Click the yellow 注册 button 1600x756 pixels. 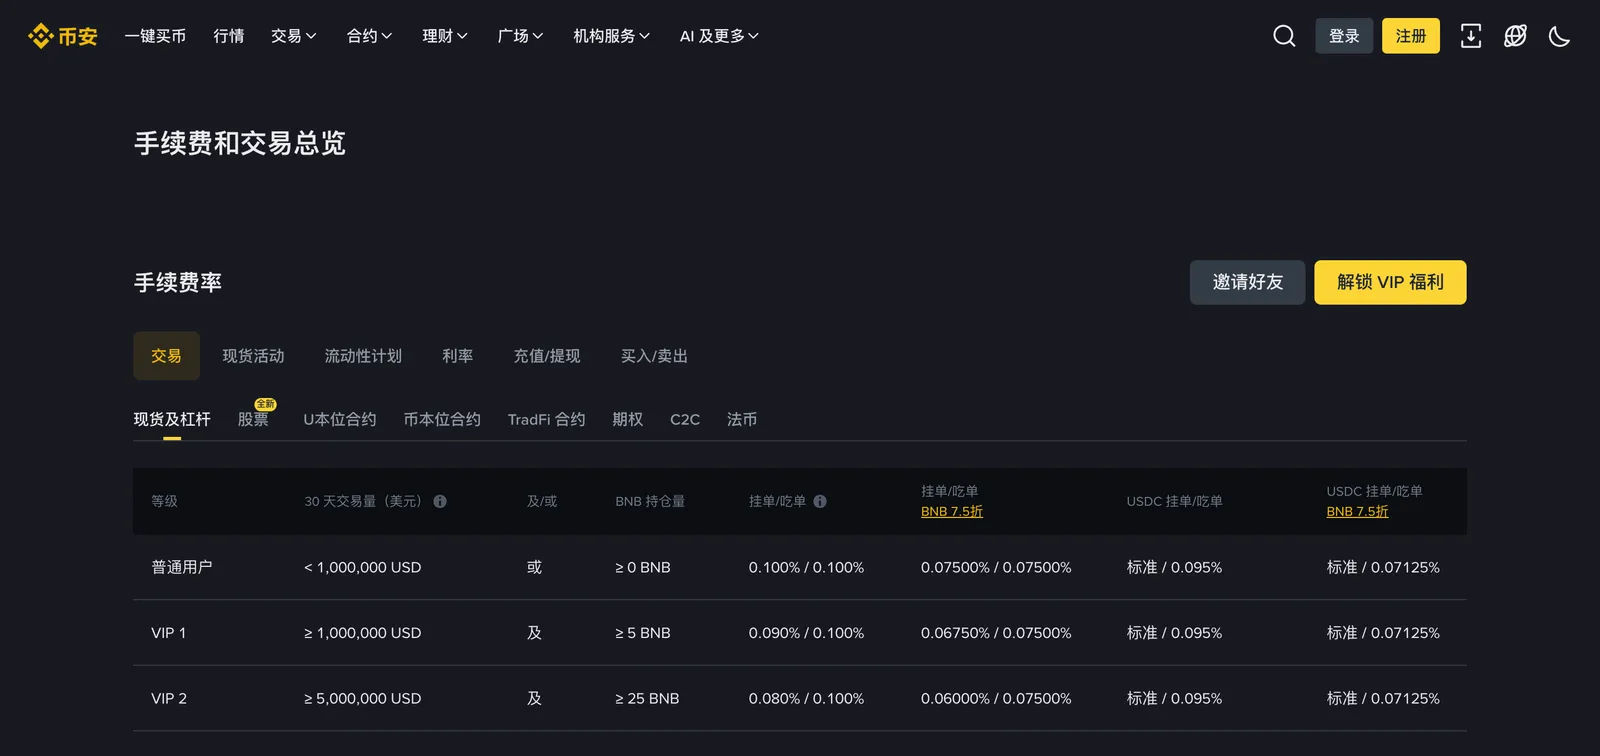(x=1411, y=36)
